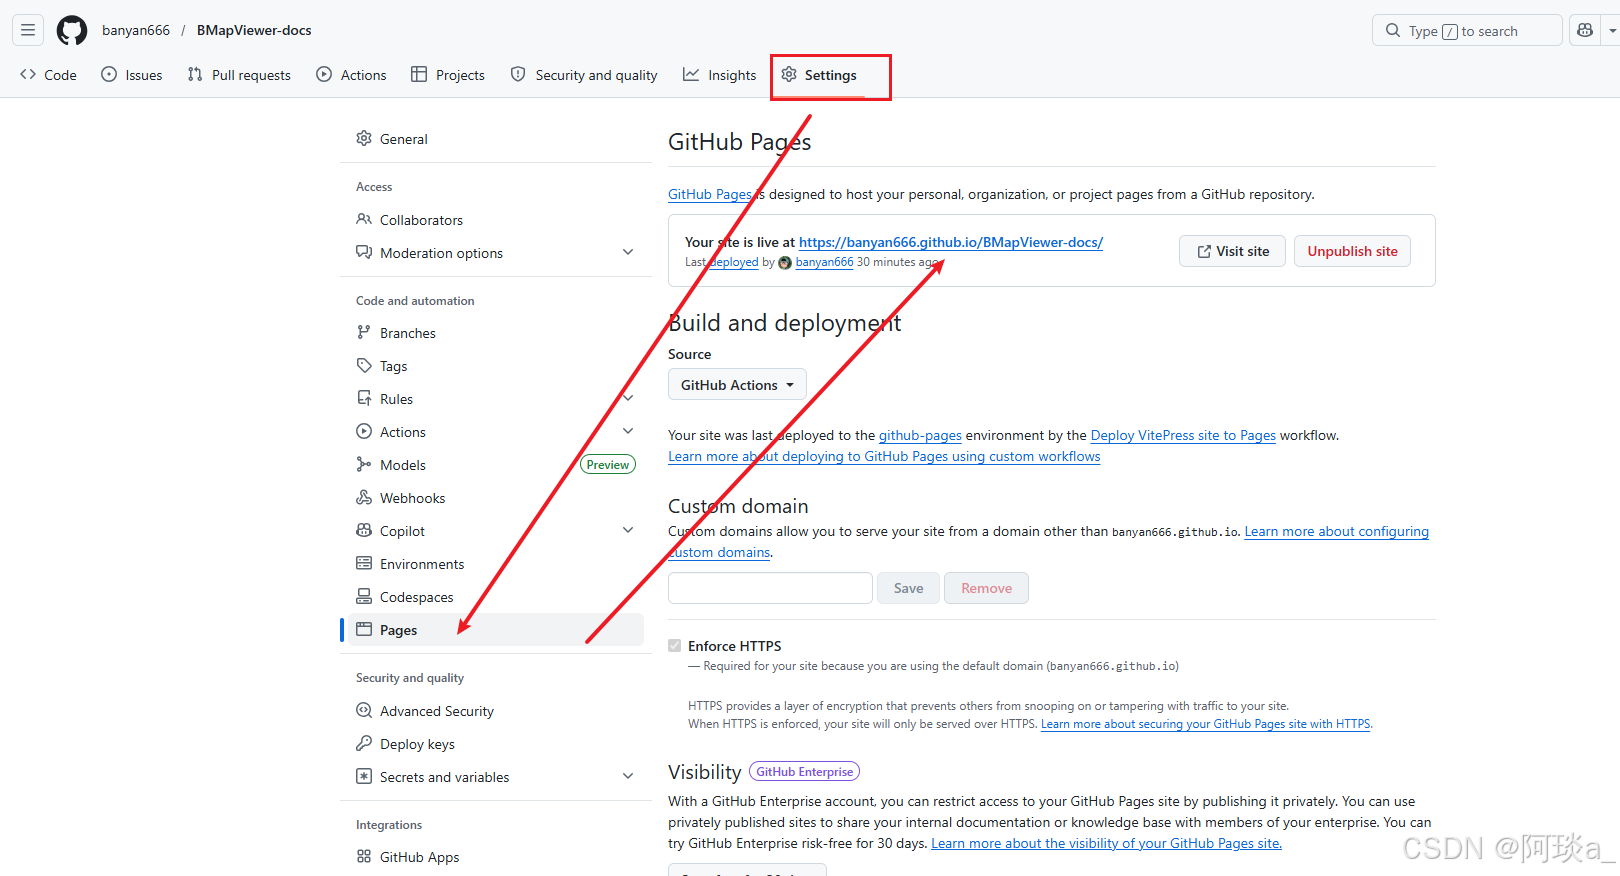Click the Environments server icon
The width and height of the screenshot is (1620, 876).
click(364, 563)
